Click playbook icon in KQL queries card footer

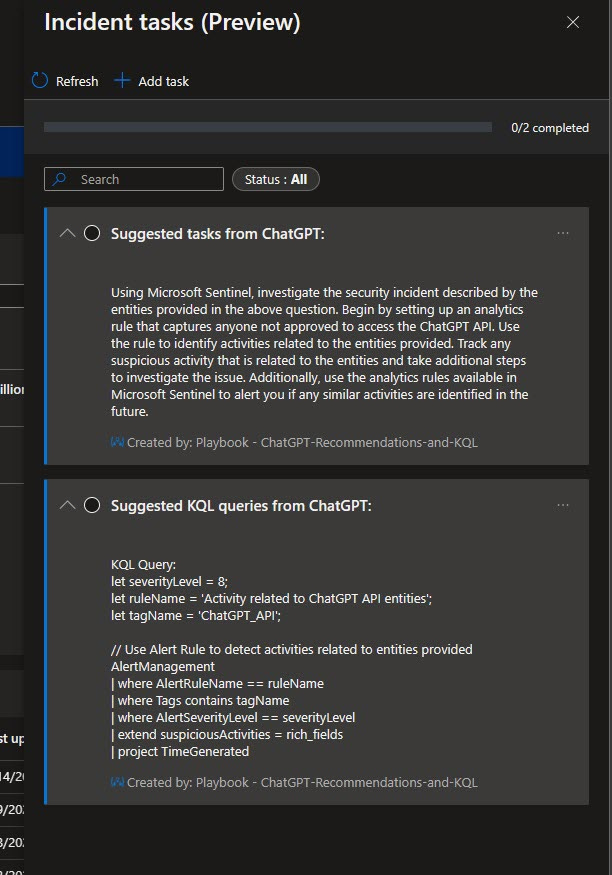[x=117, y=782]
